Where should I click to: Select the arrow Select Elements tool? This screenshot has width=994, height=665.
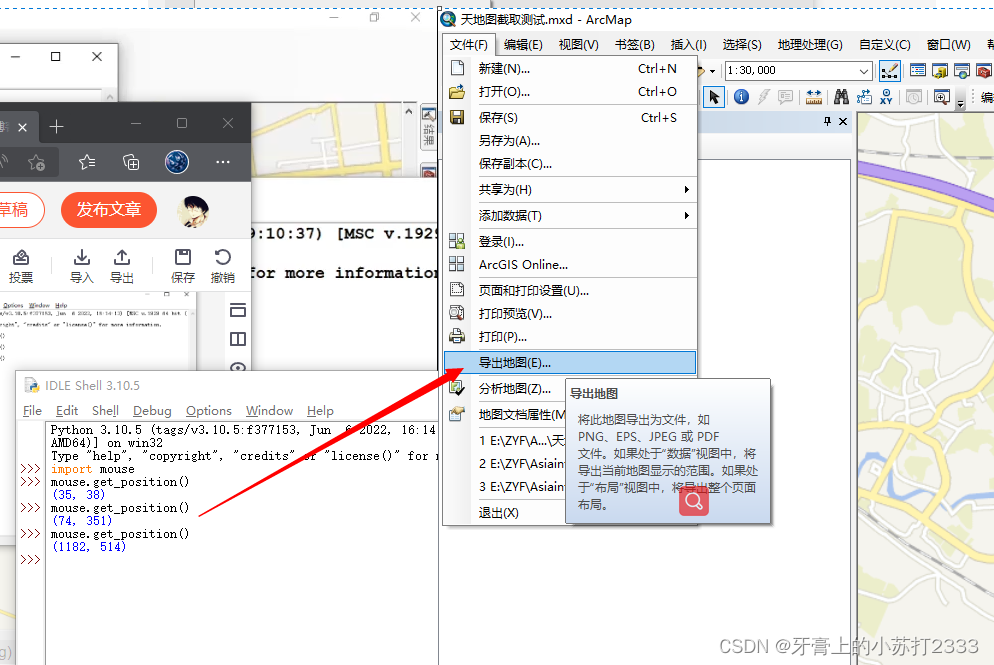coord(714,97)
